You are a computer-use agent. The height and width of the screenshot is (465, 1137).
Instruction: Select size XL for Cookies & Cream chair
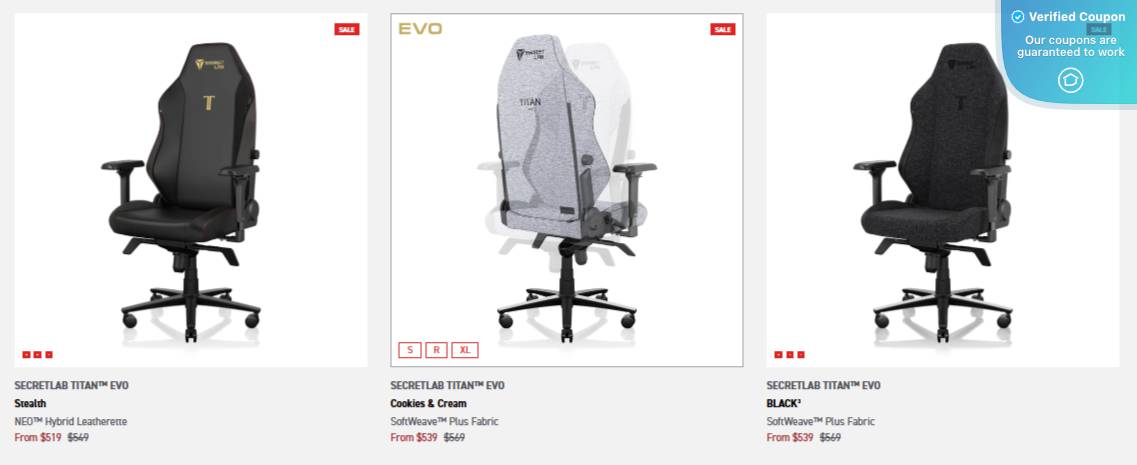pos(465,350)
